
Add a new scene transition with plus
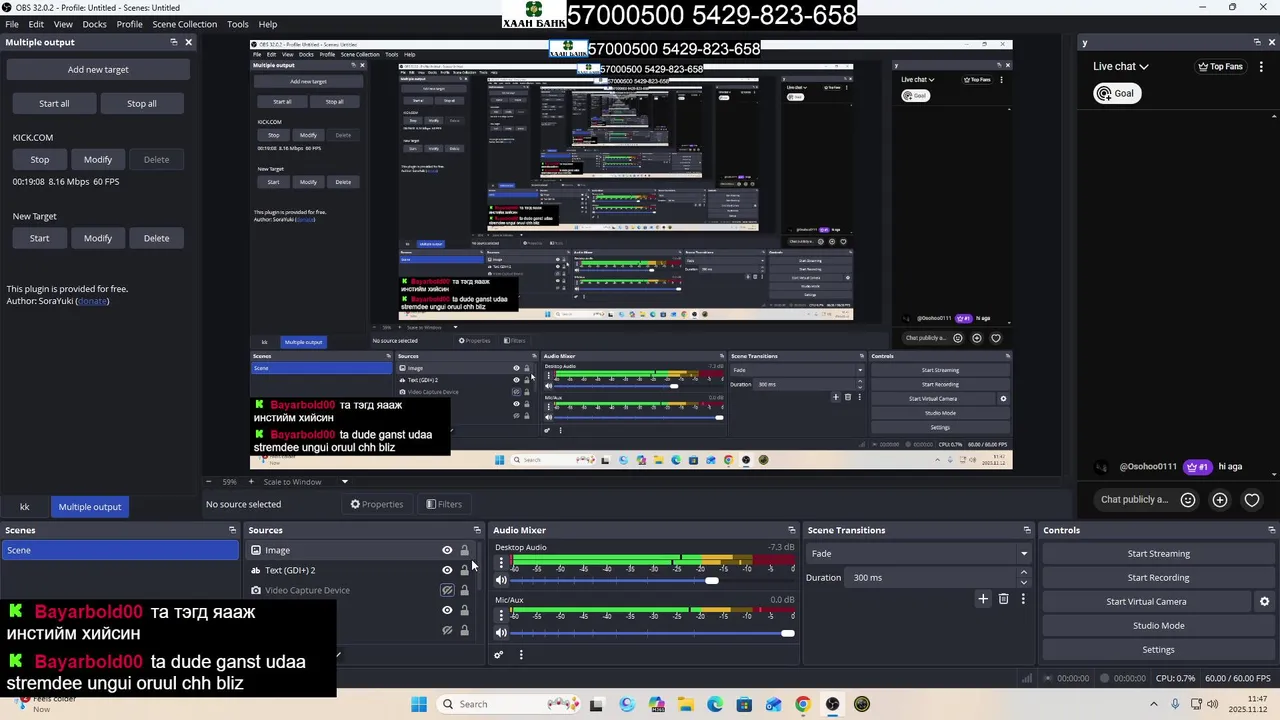point(983,599)
